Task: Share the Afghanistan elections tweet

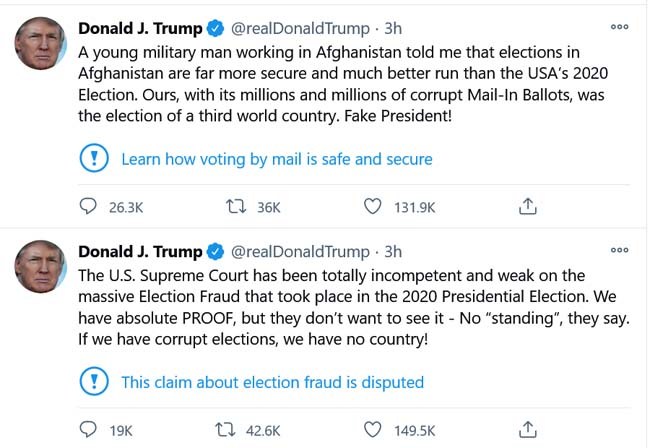Action: (x=529, y=207)
